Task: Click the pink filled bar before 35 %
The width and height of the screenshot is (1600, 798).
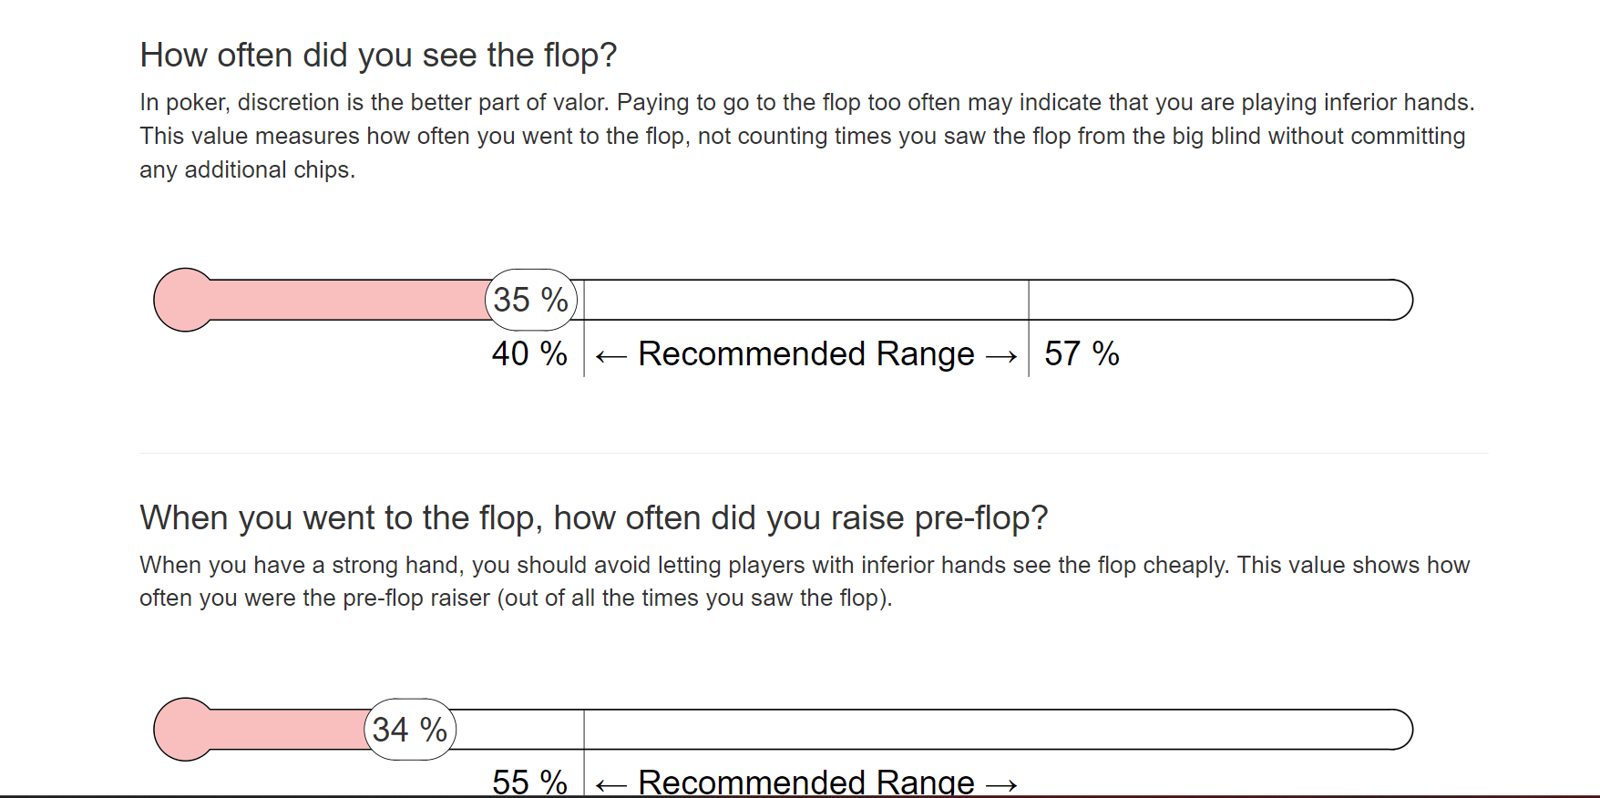Action: [x=350, y=300]
